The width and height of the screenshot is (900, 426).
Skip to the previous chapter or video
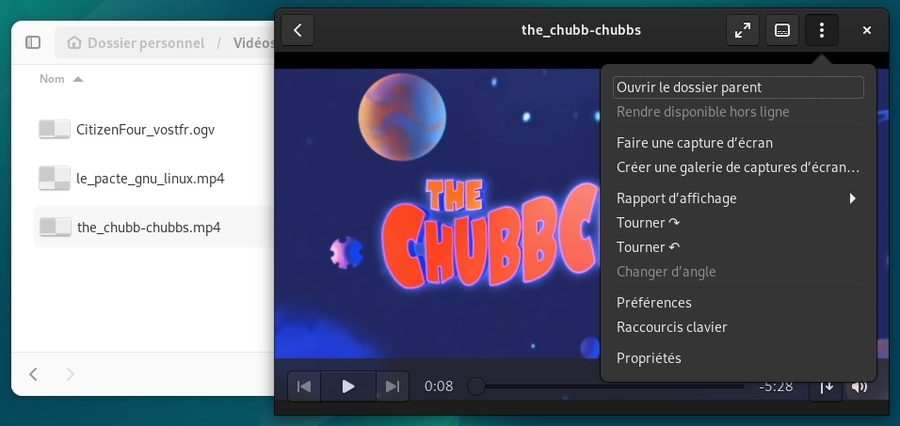[304, 387]
